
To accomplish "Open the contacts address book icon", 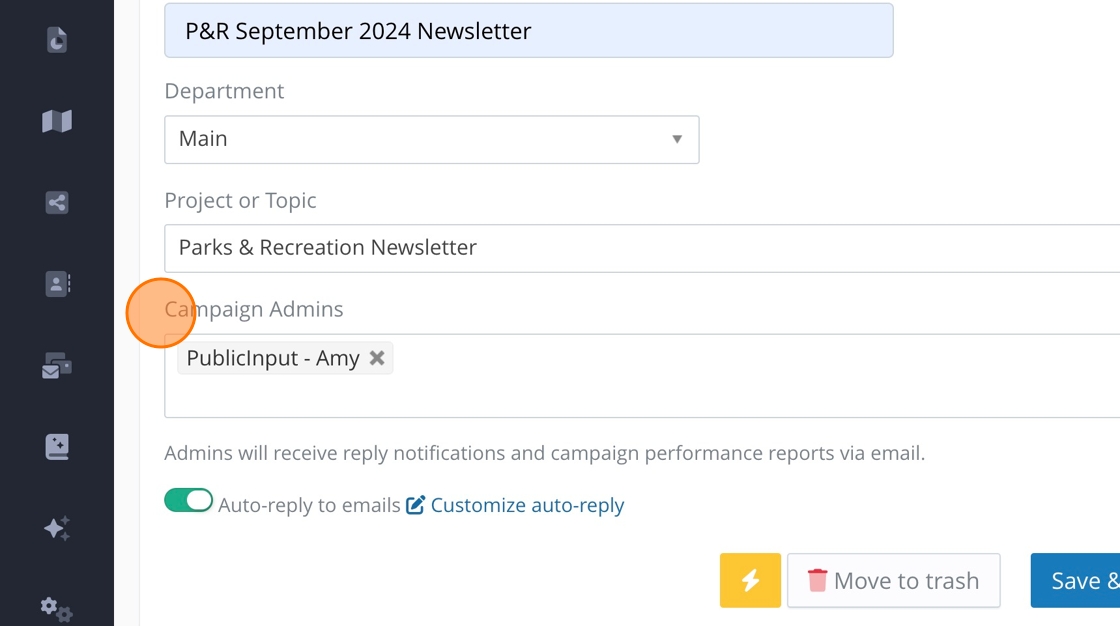I will tap(57, 284).
